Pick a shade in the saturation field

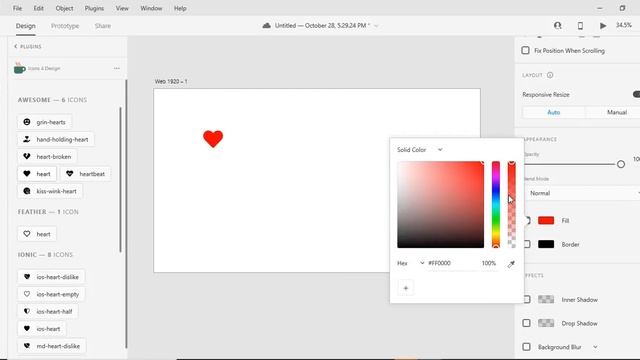440,204
